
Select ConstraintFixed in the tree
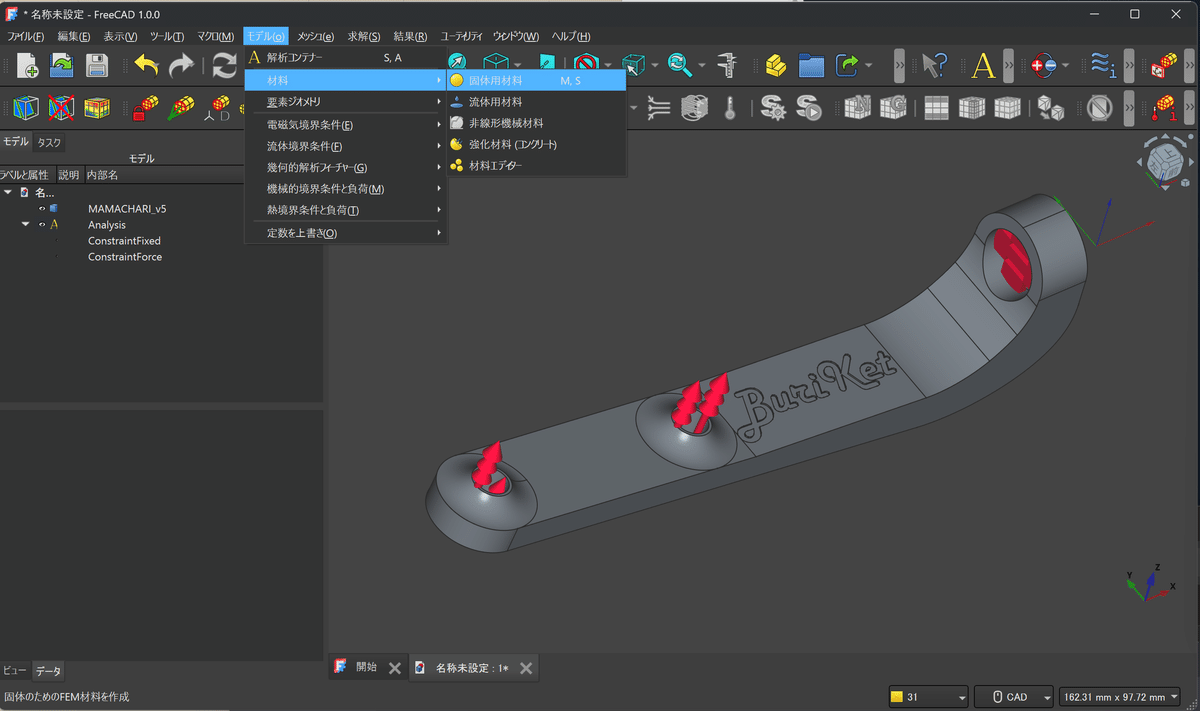click(x=124, y=241)
